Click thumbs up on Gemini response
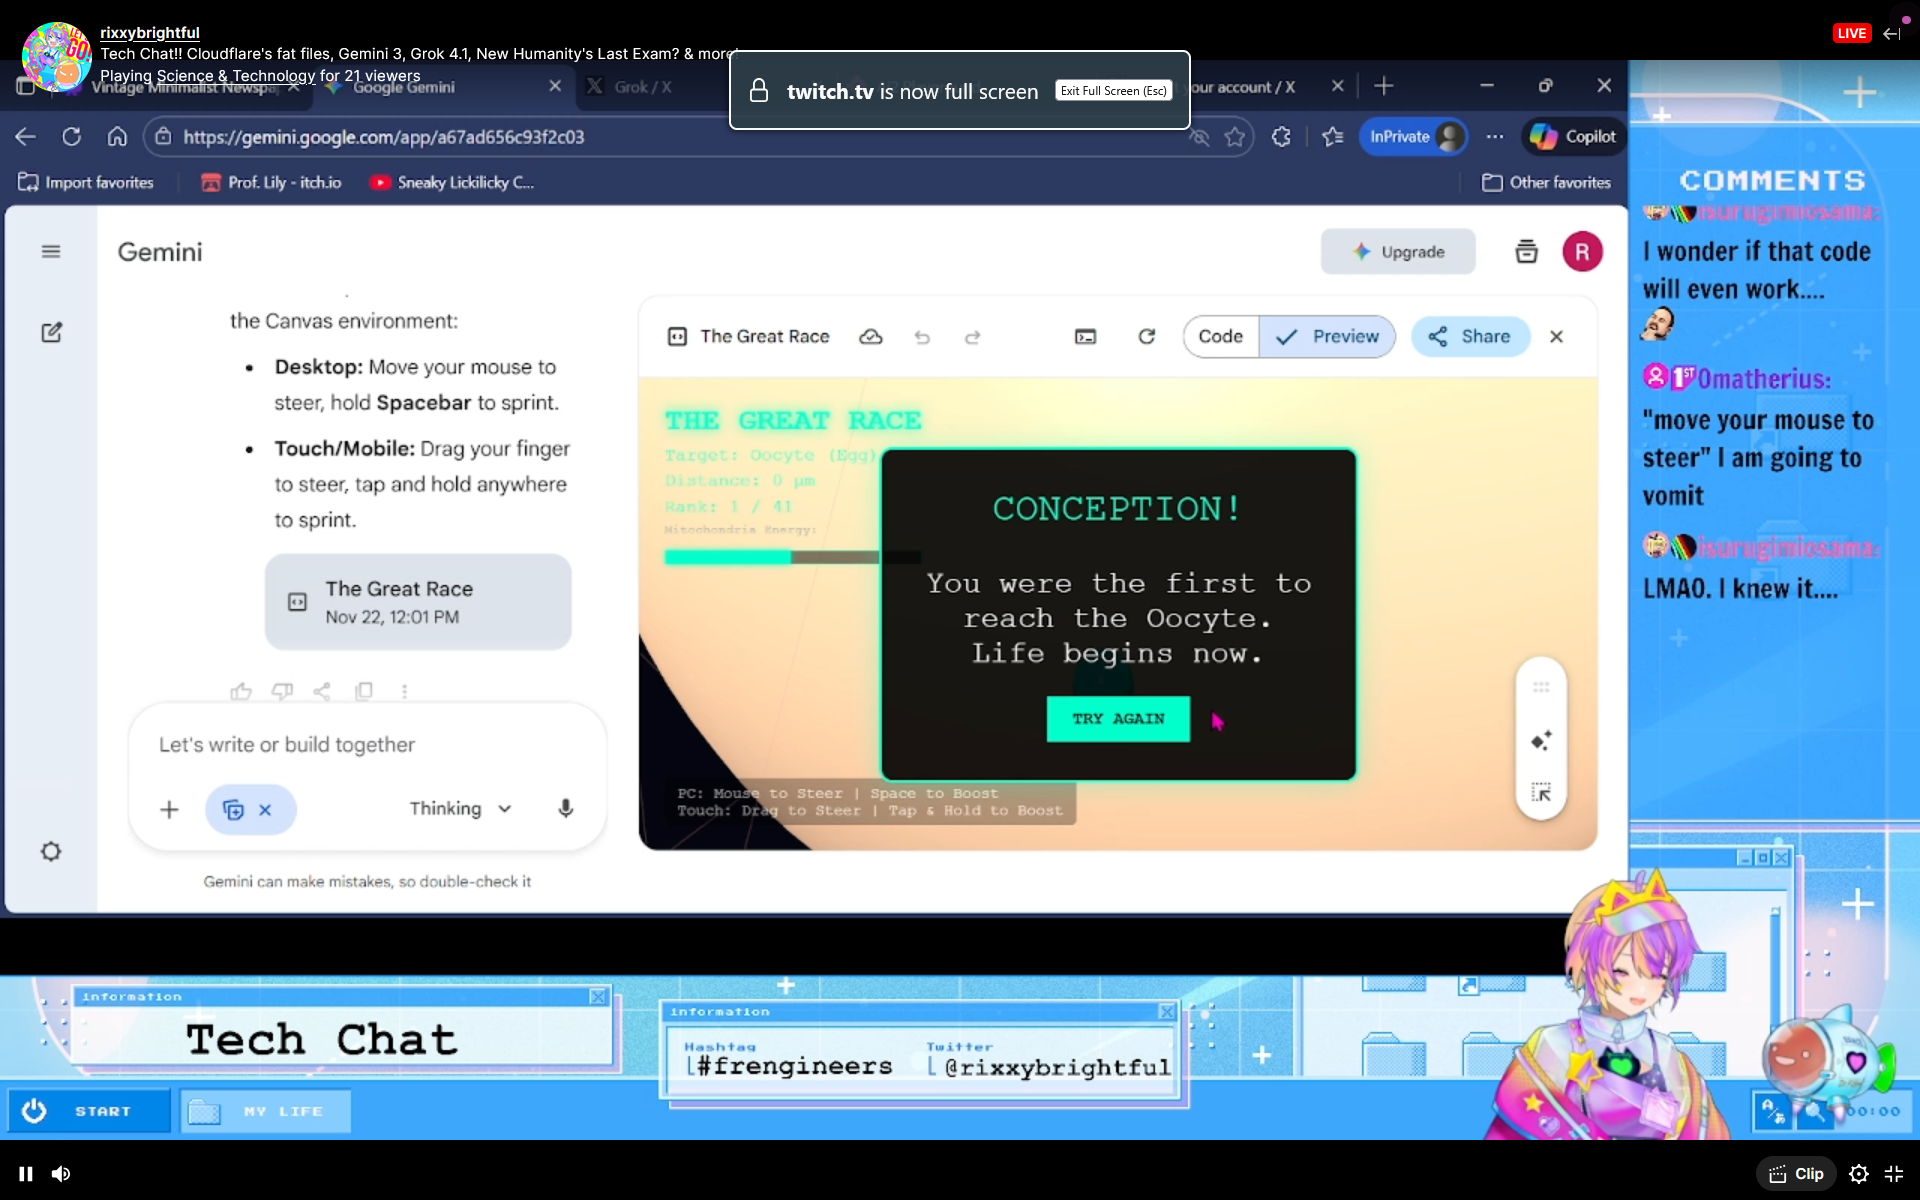The image size is (1920, 1200). click(x=241, y=691)
